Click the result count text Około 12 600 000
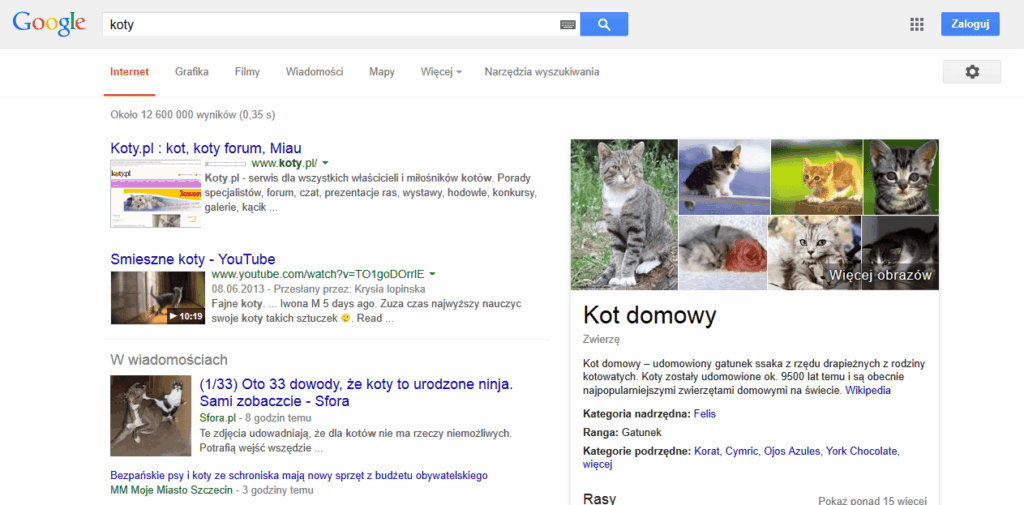This screenshot has width=1024, height=505. [193, 115]
